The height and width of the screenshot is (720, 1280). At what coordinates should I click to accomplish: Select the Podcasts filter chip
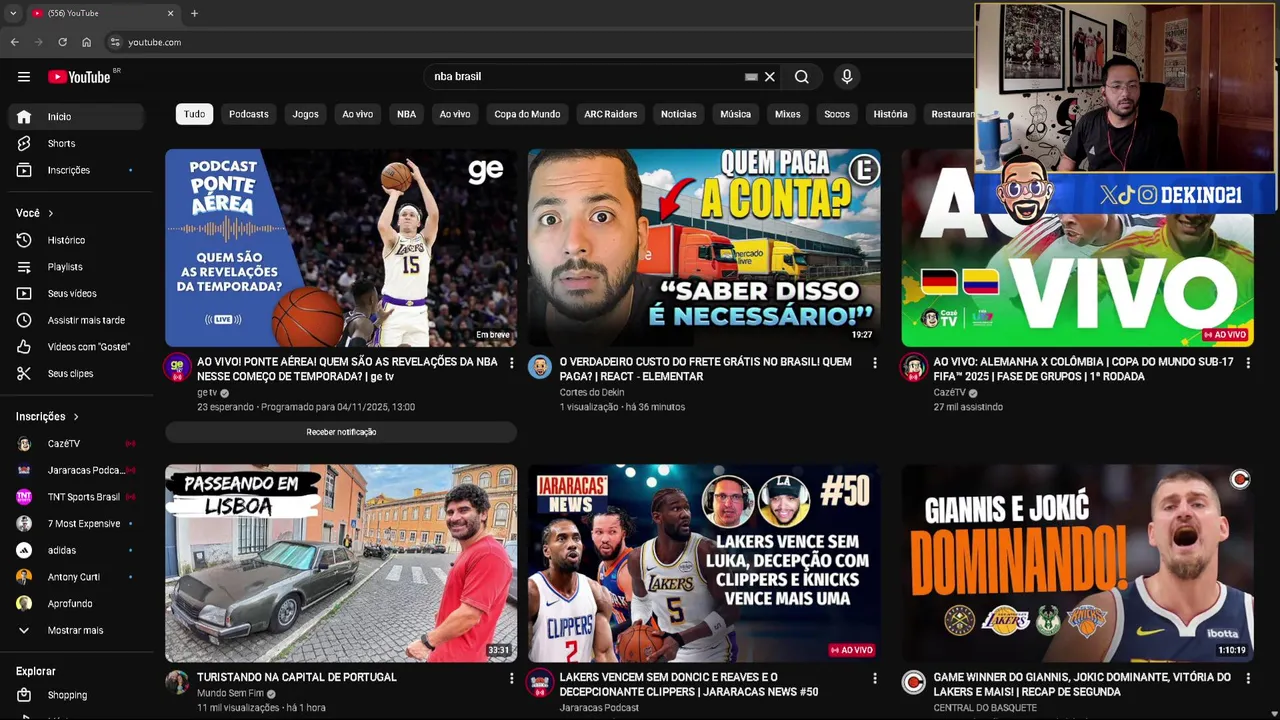[x=249, y=114]
